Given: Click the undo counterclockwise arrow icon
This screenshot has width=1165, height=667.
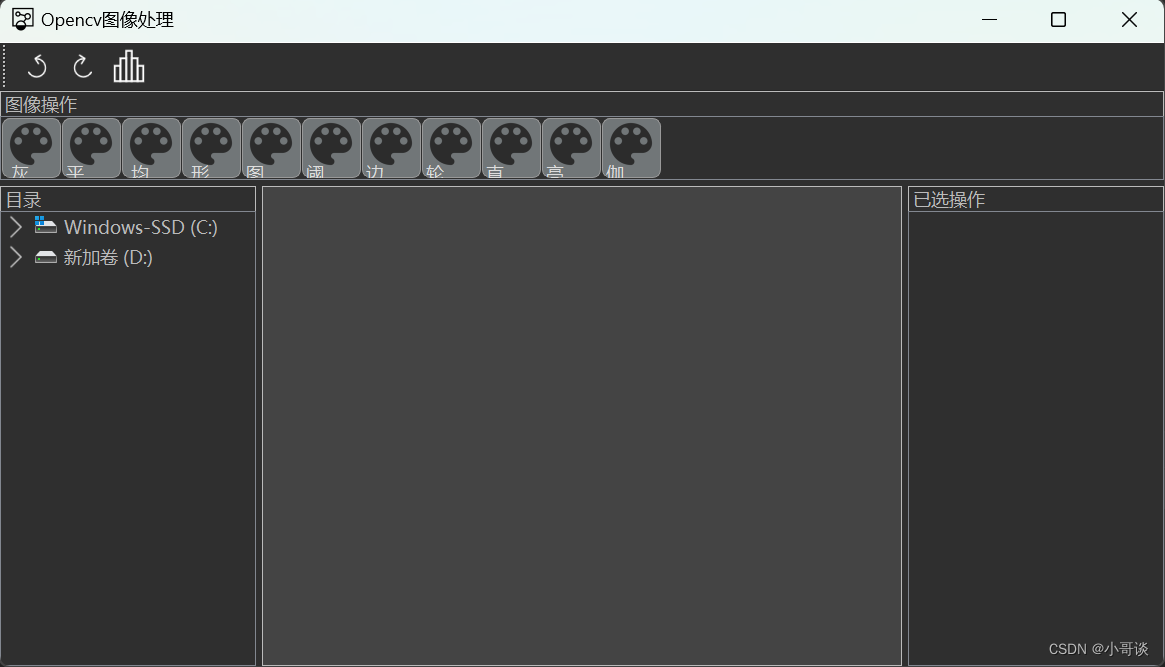Looking at the screenshot, I should point(36,67).
